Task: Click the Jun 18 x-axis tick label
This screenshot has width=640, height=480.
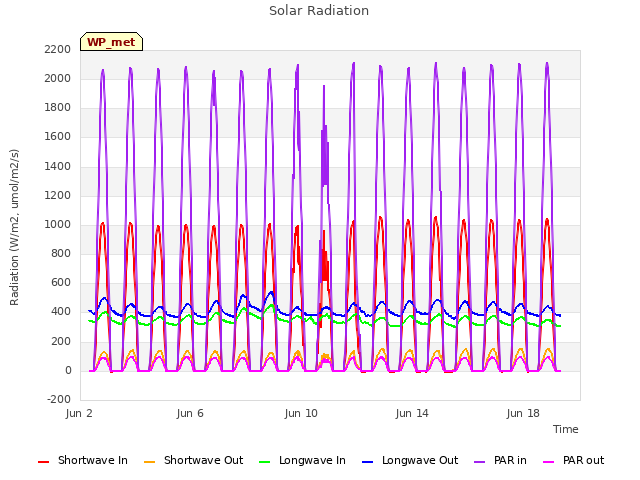Action: [x=523, y=413]
